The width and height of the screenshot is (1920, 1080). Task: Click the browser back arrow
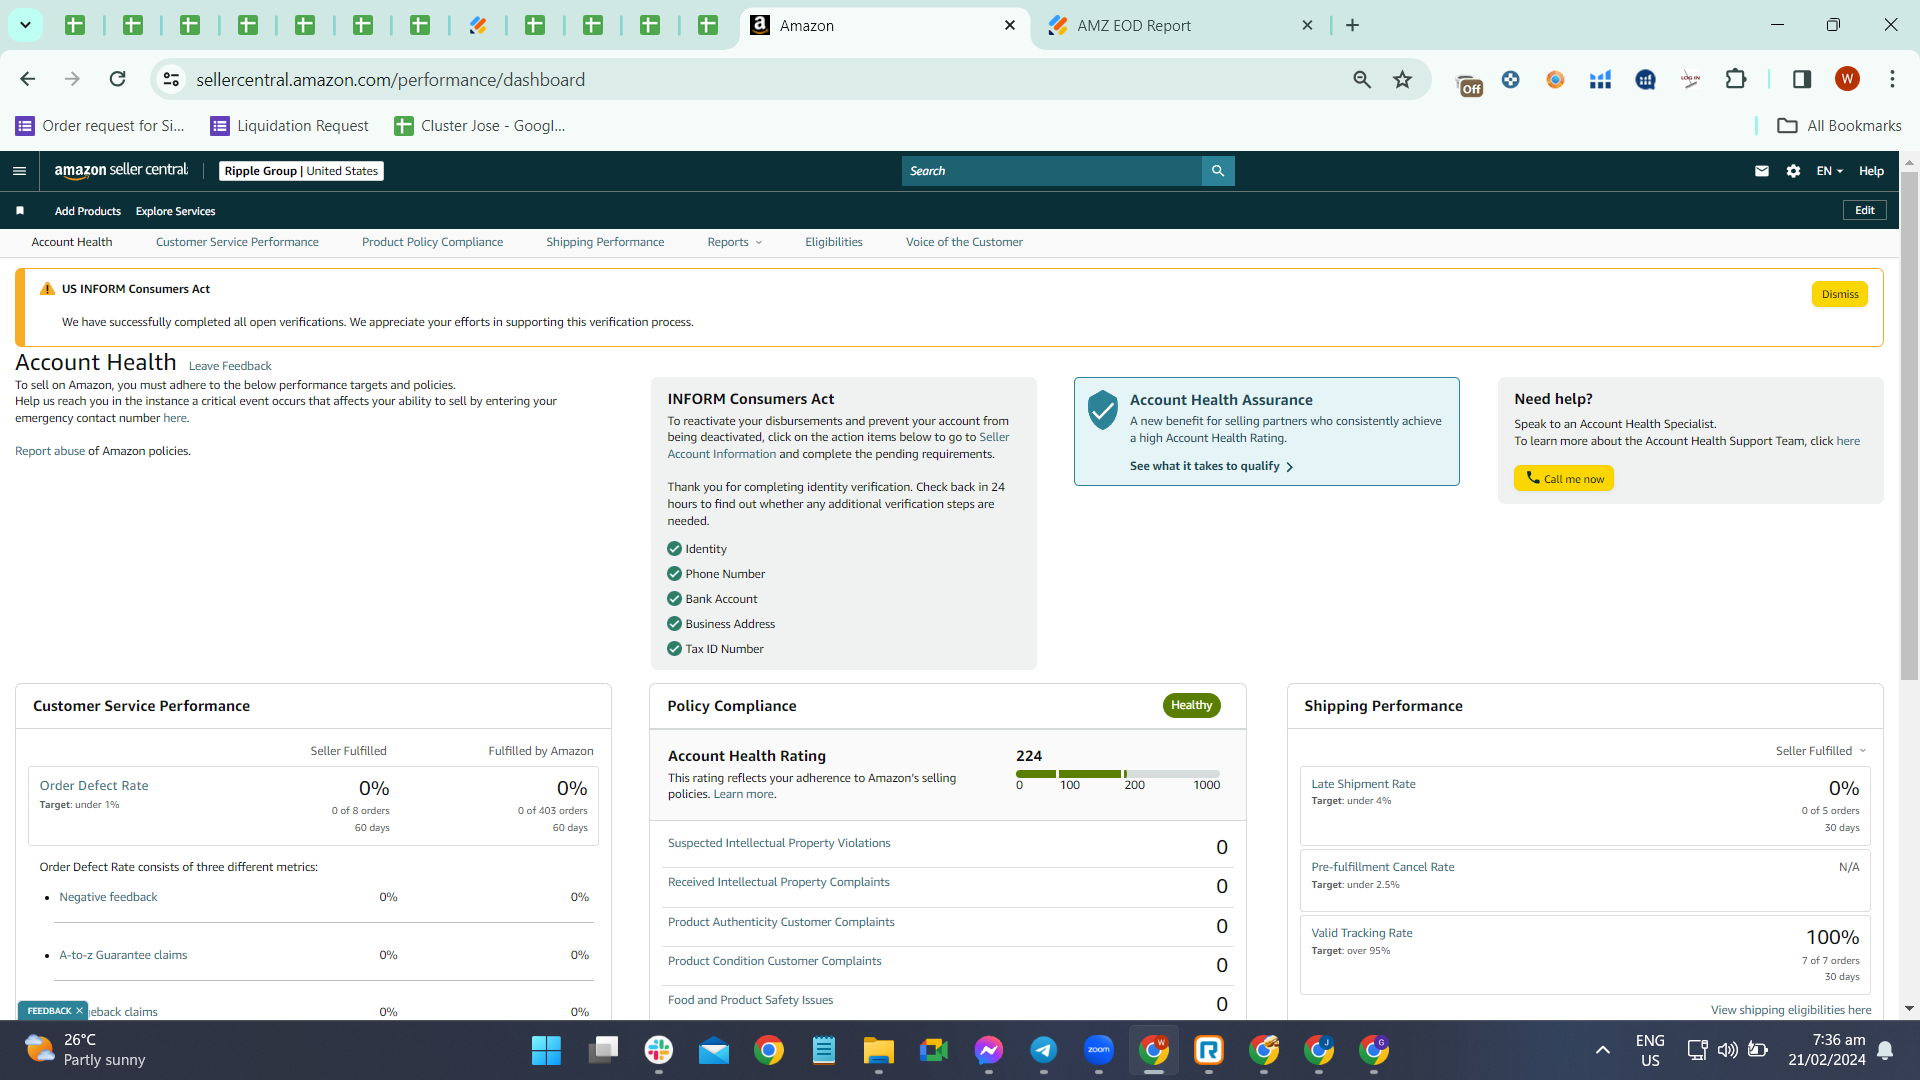(28, 79)
